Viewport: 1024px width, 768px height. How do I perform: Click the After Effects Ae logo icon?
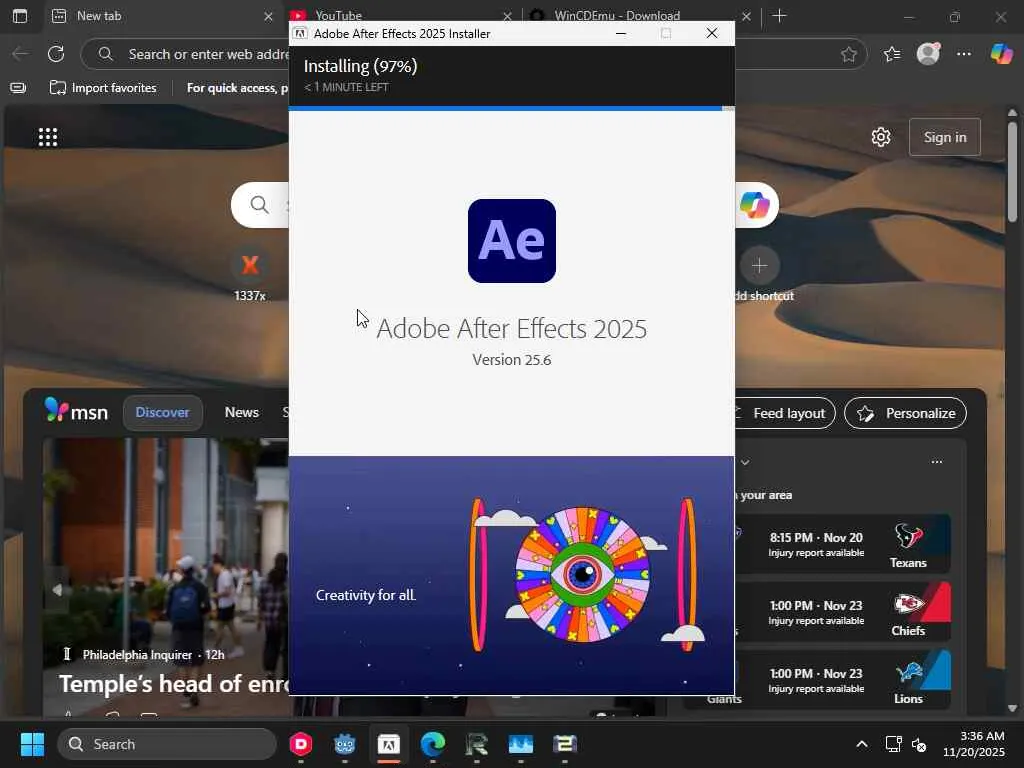click(x=511, y=240)
